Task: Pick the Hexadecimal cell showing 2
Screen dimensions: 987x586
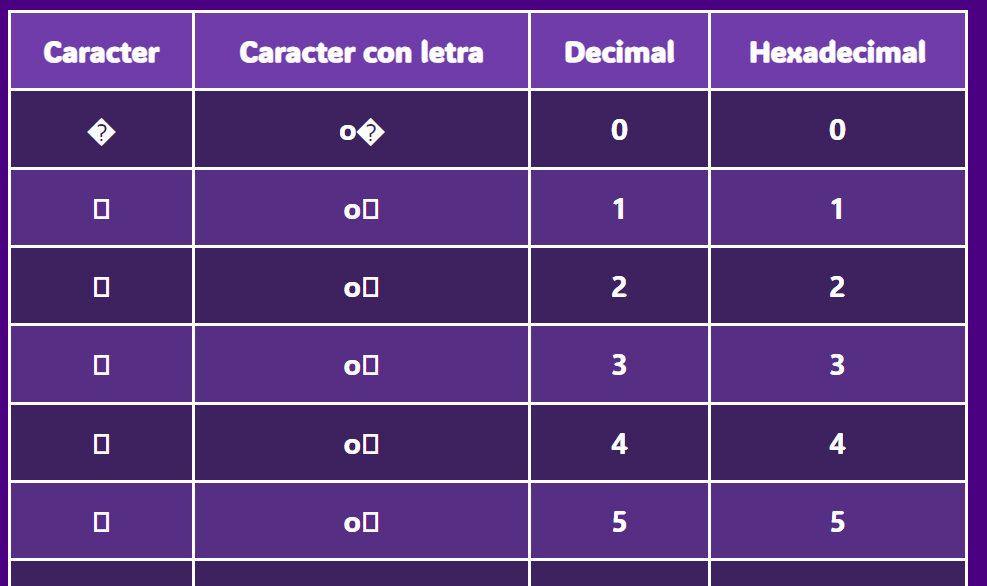Action: [x=837, y=287]
